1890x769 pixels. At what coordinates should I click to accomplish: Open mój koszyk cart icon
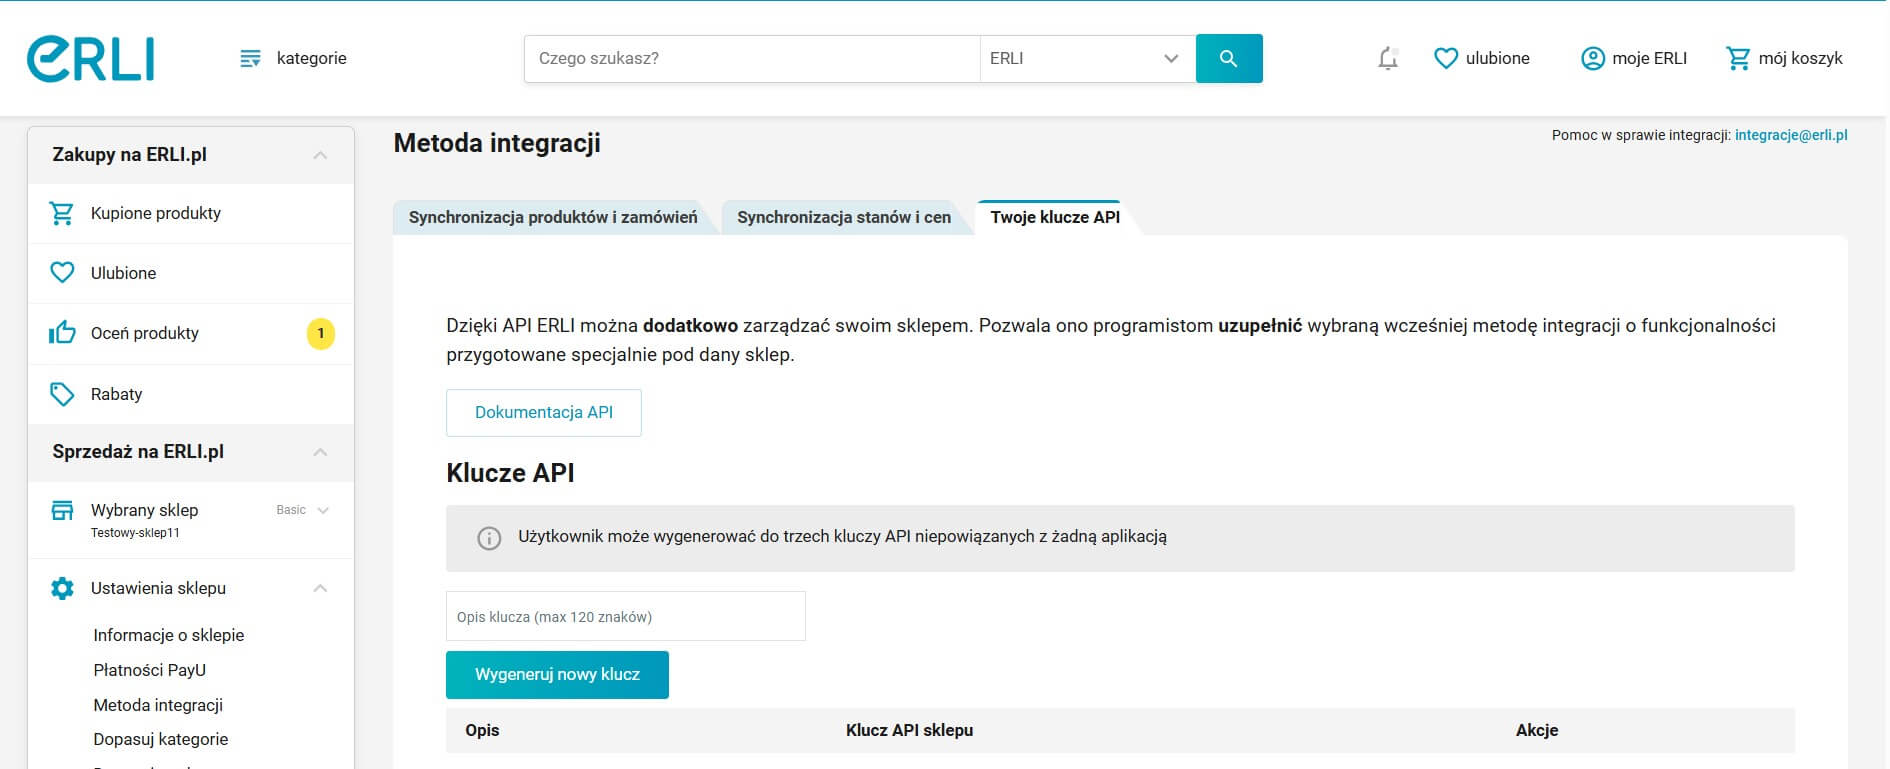1738,59
